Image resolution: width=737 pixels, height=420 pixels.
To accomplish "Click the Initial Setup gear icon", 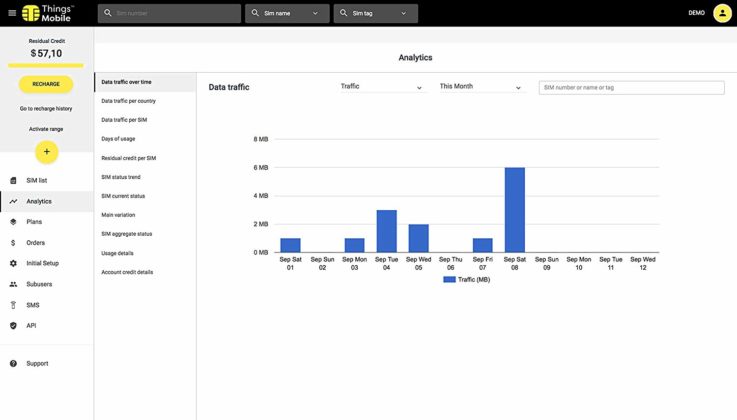I will pyautogui.click(x=13, y=264).
